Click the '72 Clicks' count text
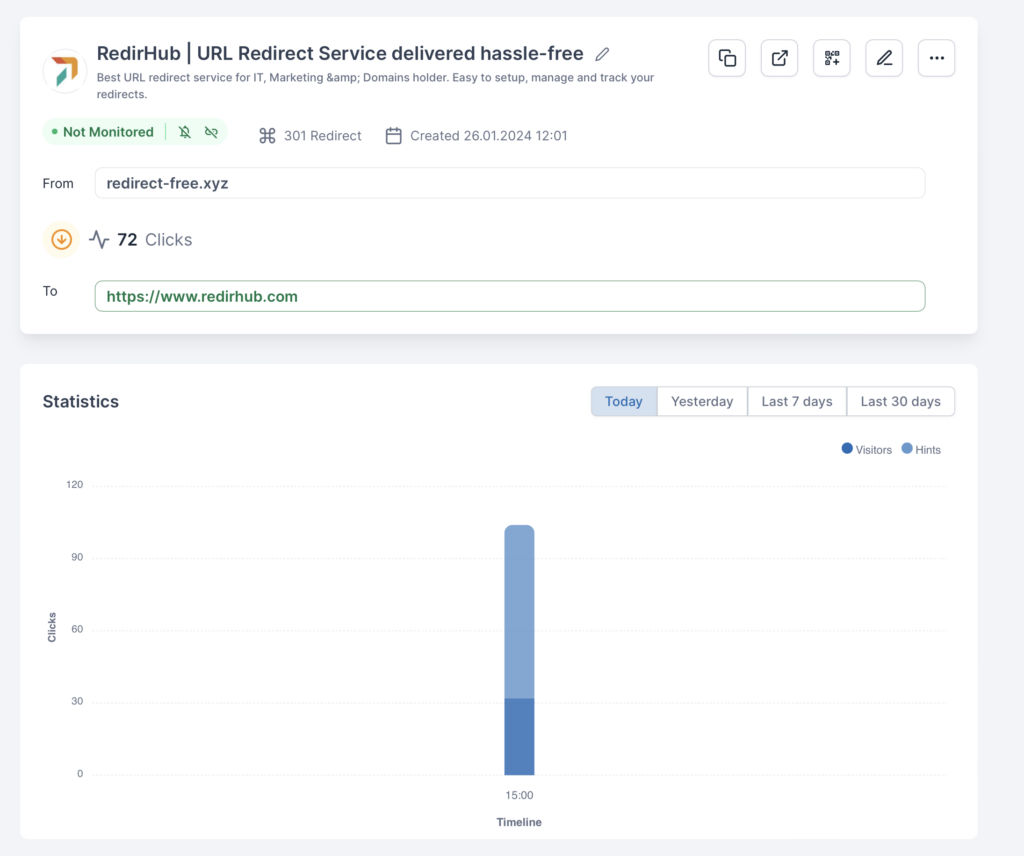 coord(155,240)
